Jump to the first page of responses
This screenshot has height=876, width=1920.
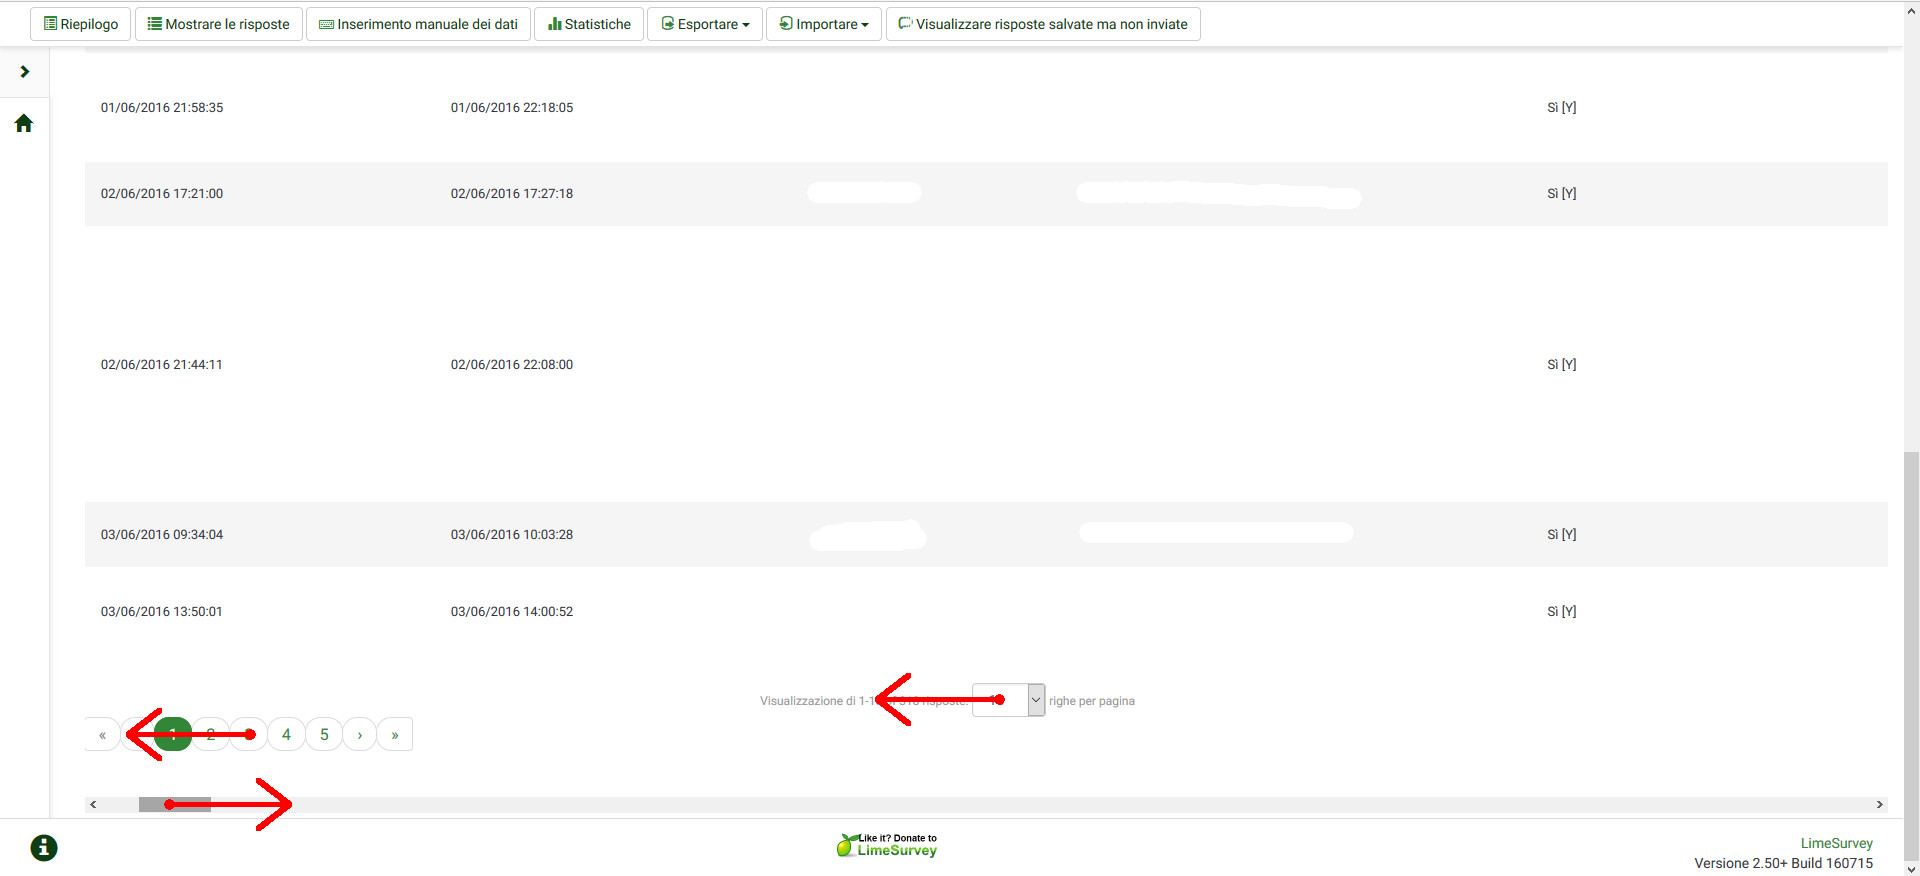[x=102, y=735]
